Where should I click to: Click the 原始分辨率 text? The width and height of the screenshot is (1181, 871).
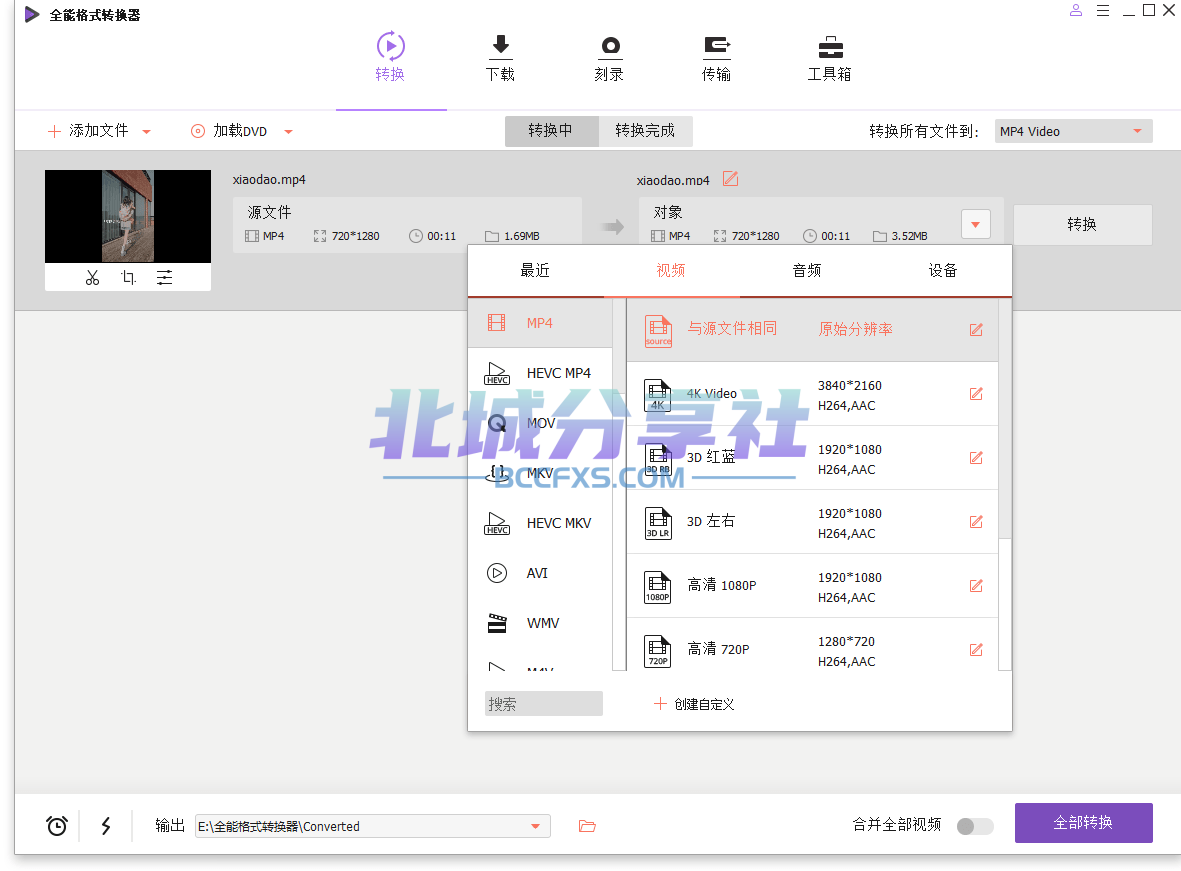[855, 329]
